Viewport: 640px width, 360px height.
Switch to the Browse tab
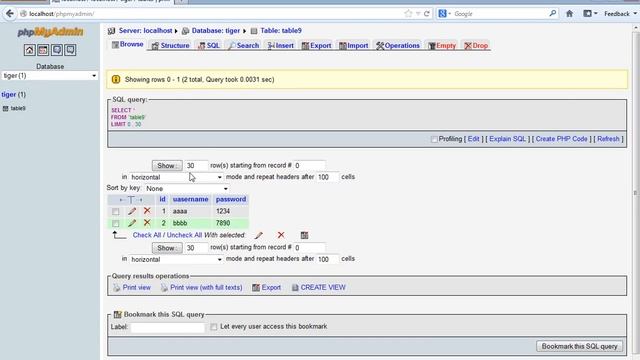pos(127,44)
